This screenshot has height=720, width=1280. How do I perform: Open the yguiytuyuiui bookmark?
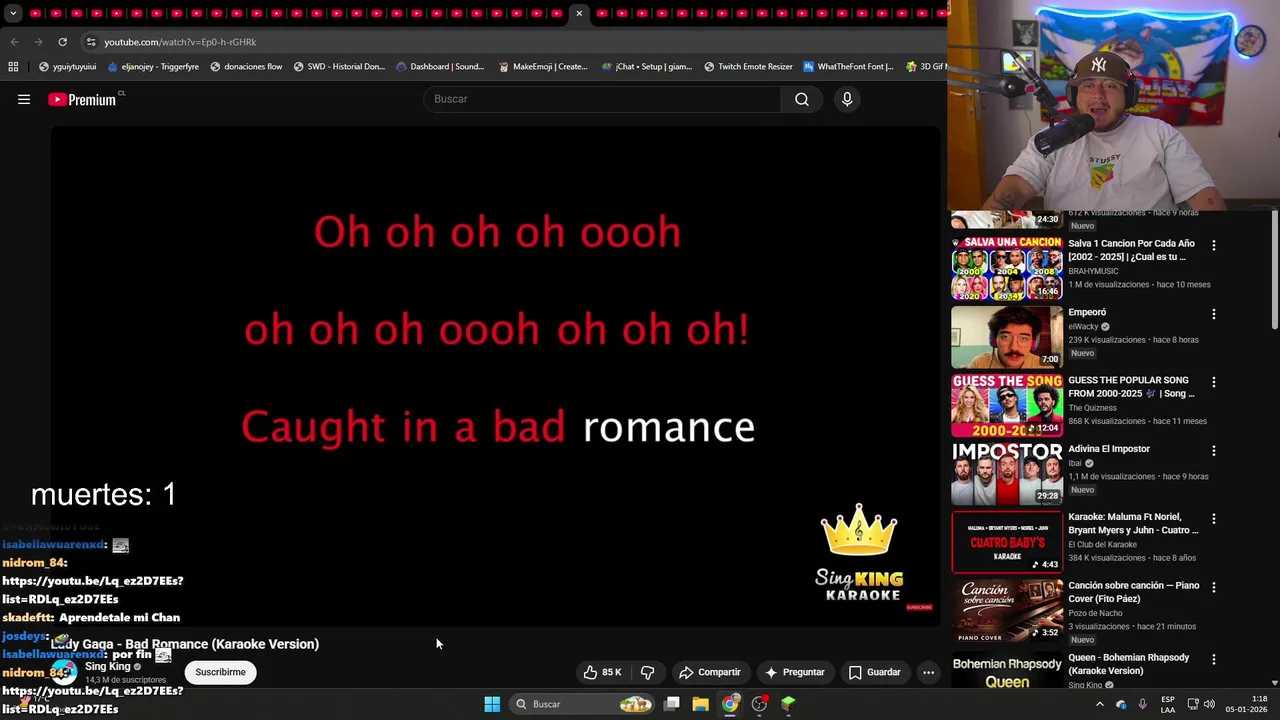[67, 67]
